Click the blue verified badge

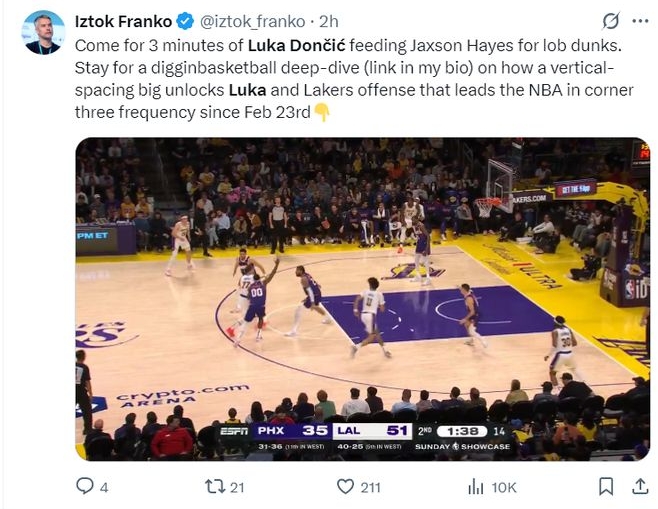tap(185, 21)
